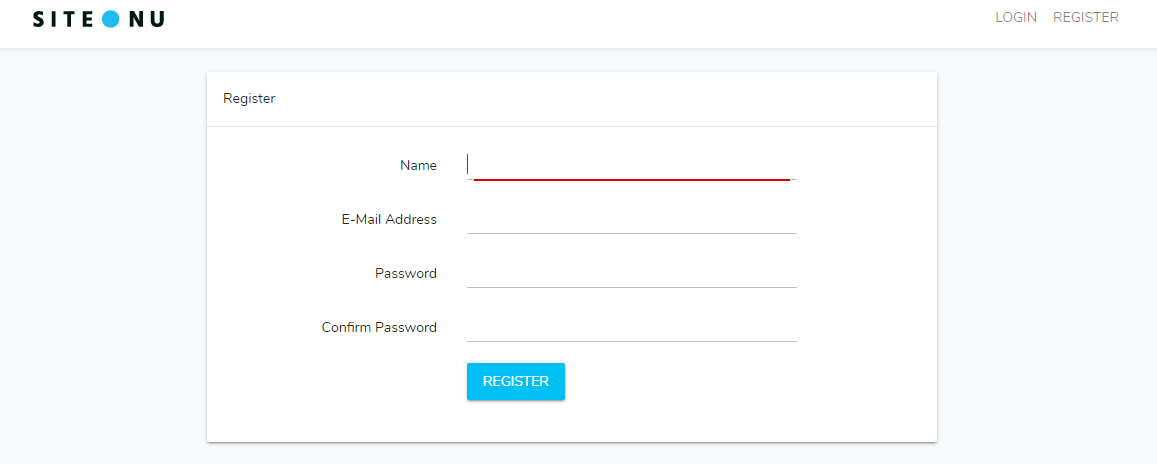Click the SITE letters of the logo
The image size is (1157, 464).
64,19
